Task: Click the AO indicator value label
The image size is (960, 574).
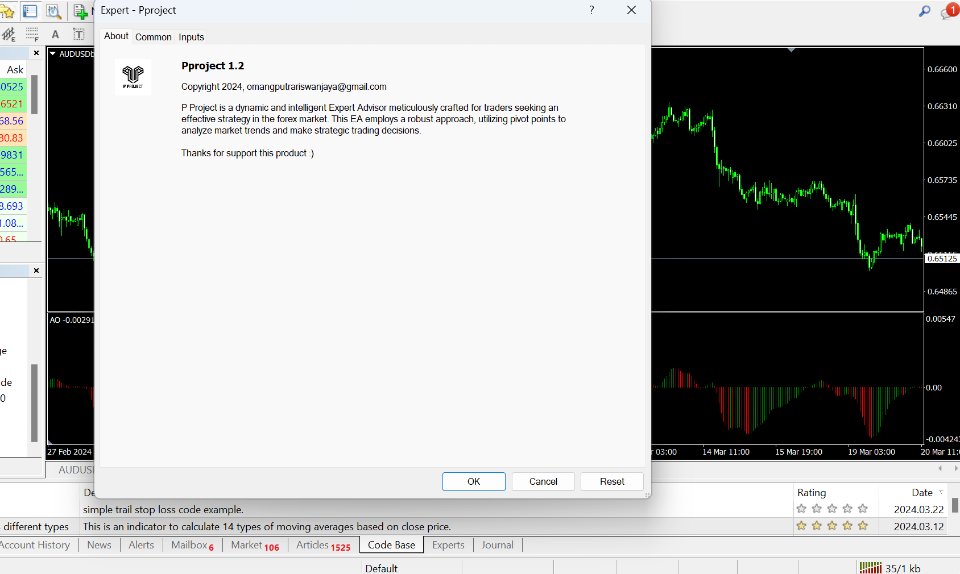Action: coord(72,320)
